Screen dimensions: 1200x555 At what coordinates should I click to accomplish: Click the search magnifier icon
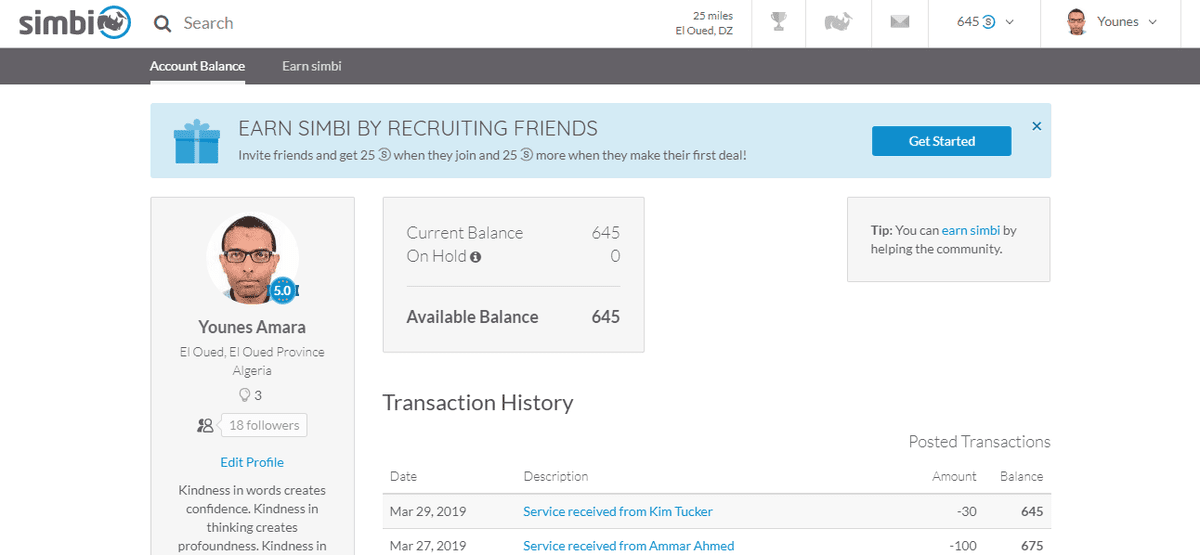pyautogui.click(x=162, y=23)
